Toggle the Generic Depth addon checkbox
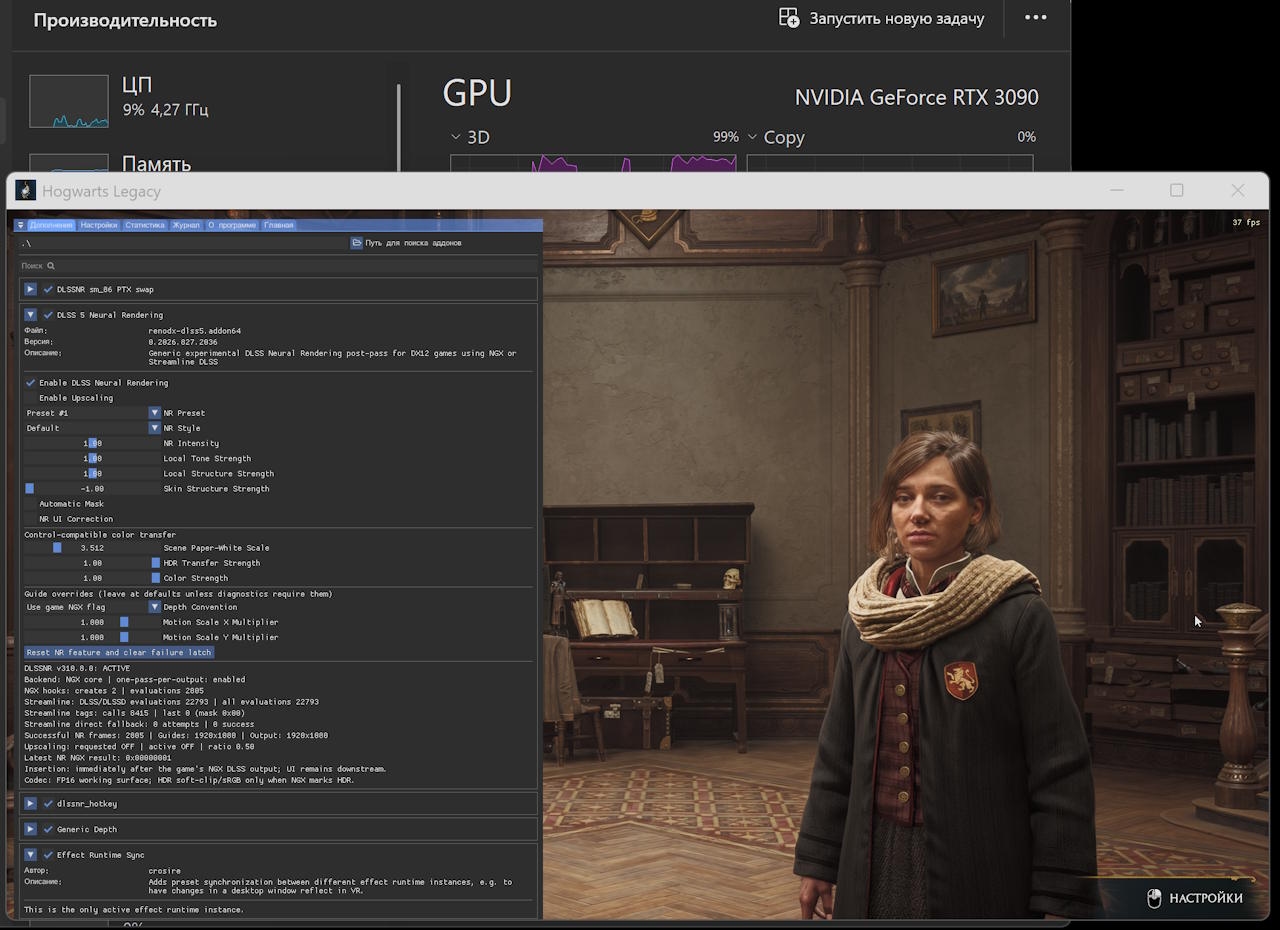 pos(48,829)
